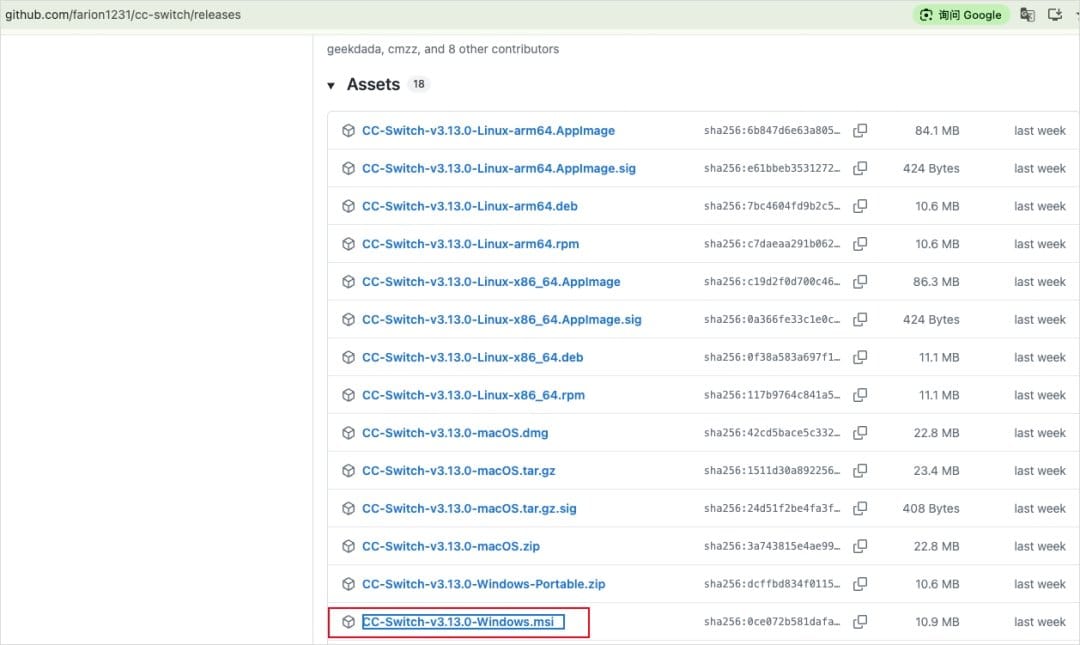Click the github.com URL in address bar
Viewport: 1080px width, 645px height.
click(123, 14)
